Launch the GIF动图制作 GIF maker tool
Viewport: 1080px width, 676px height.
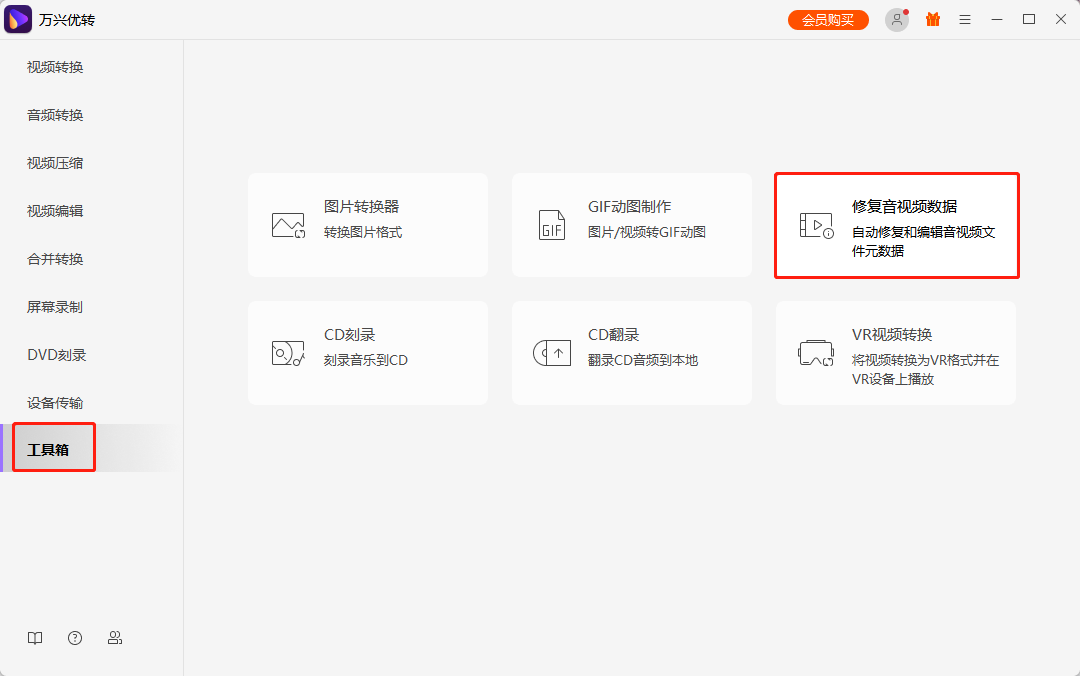click(631, 224)
